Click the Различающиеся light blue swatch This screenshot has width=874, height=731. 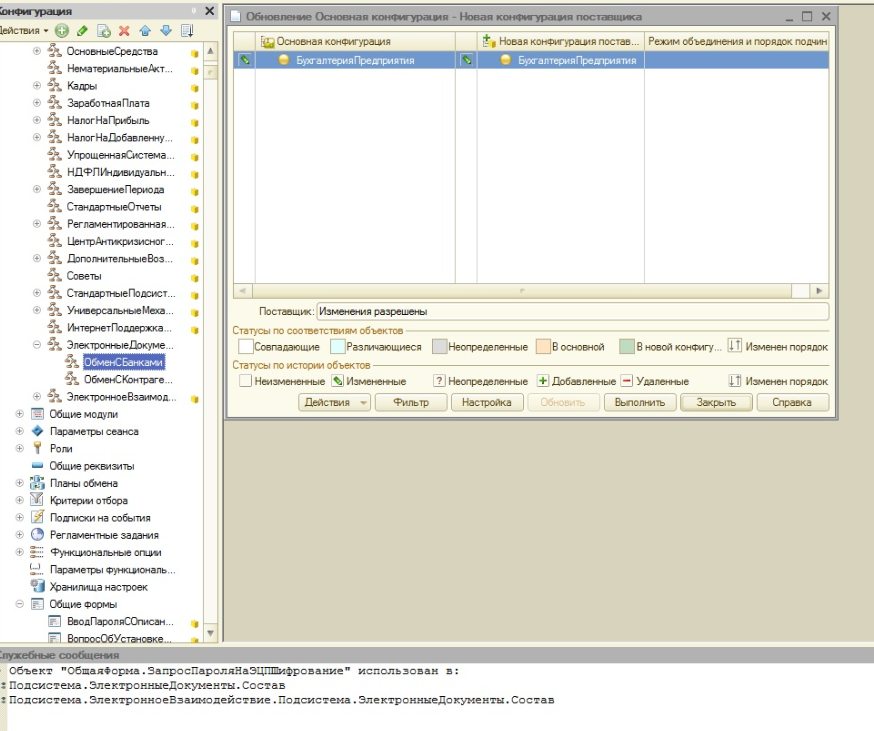pyautogui.click(x=338, y=346)
